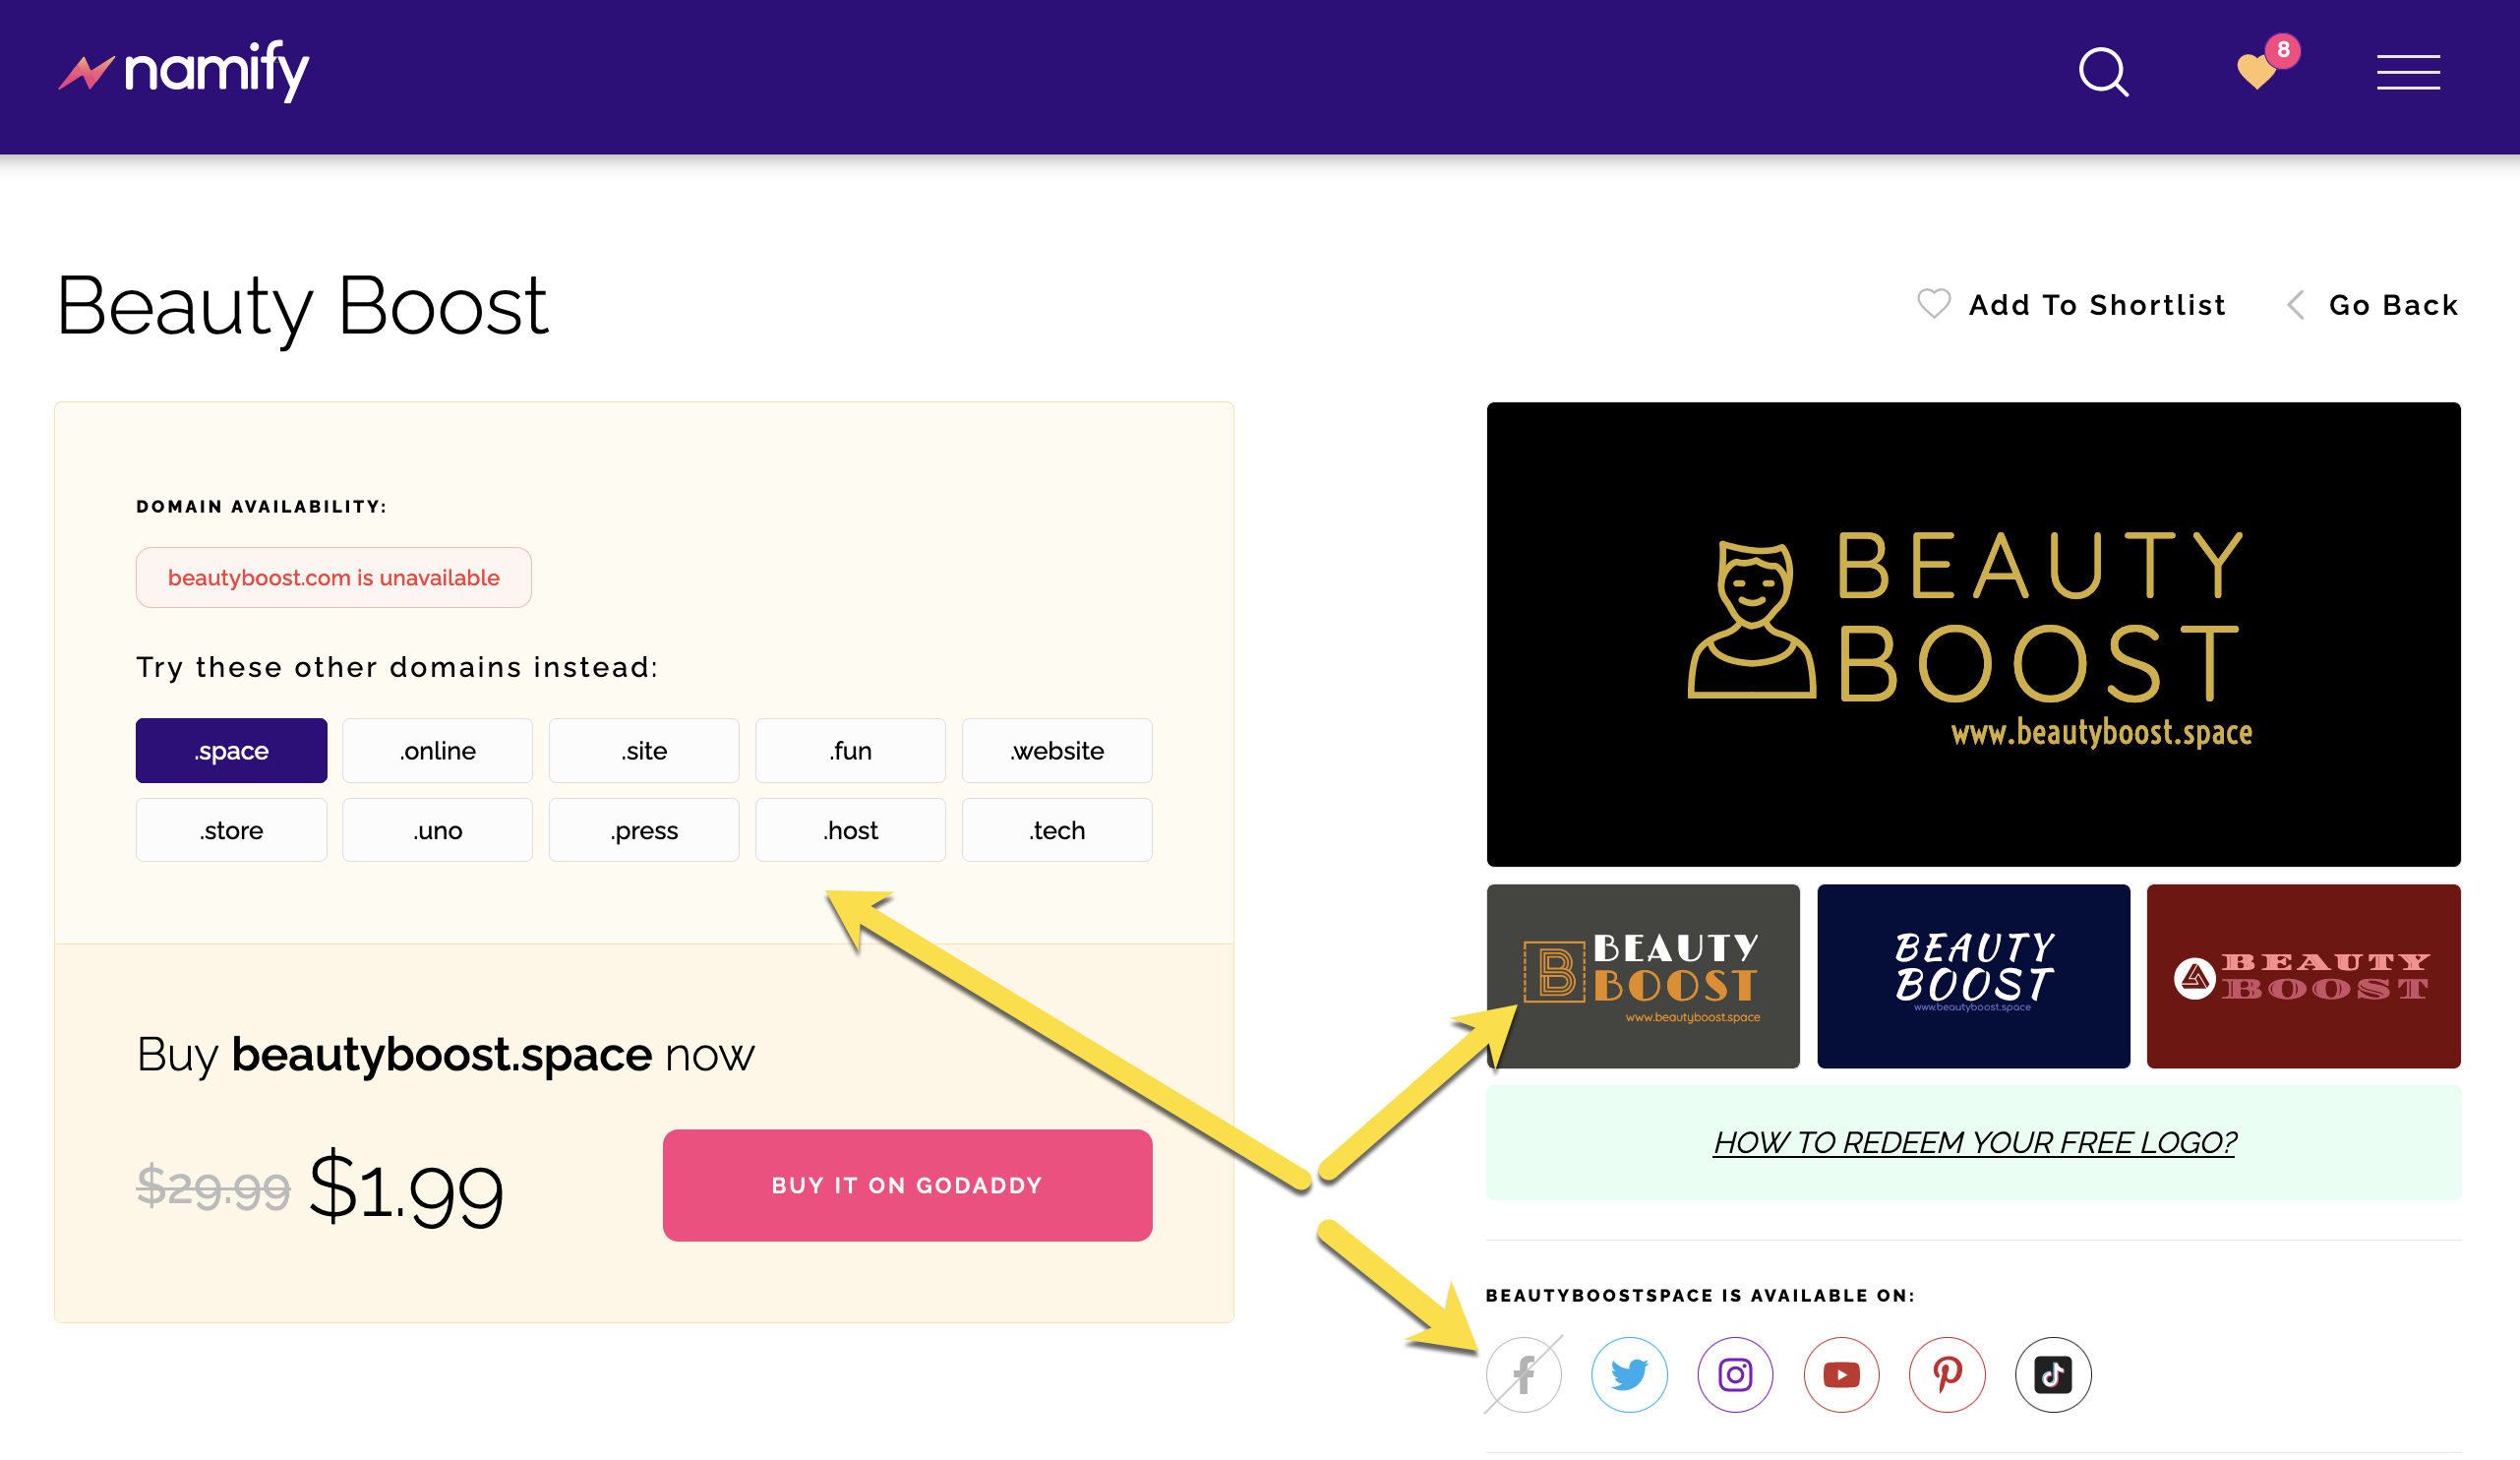Screen dimensions: 2520x1460
Task: Click the Instagram availability icon
Action: click(1735, 1374)
